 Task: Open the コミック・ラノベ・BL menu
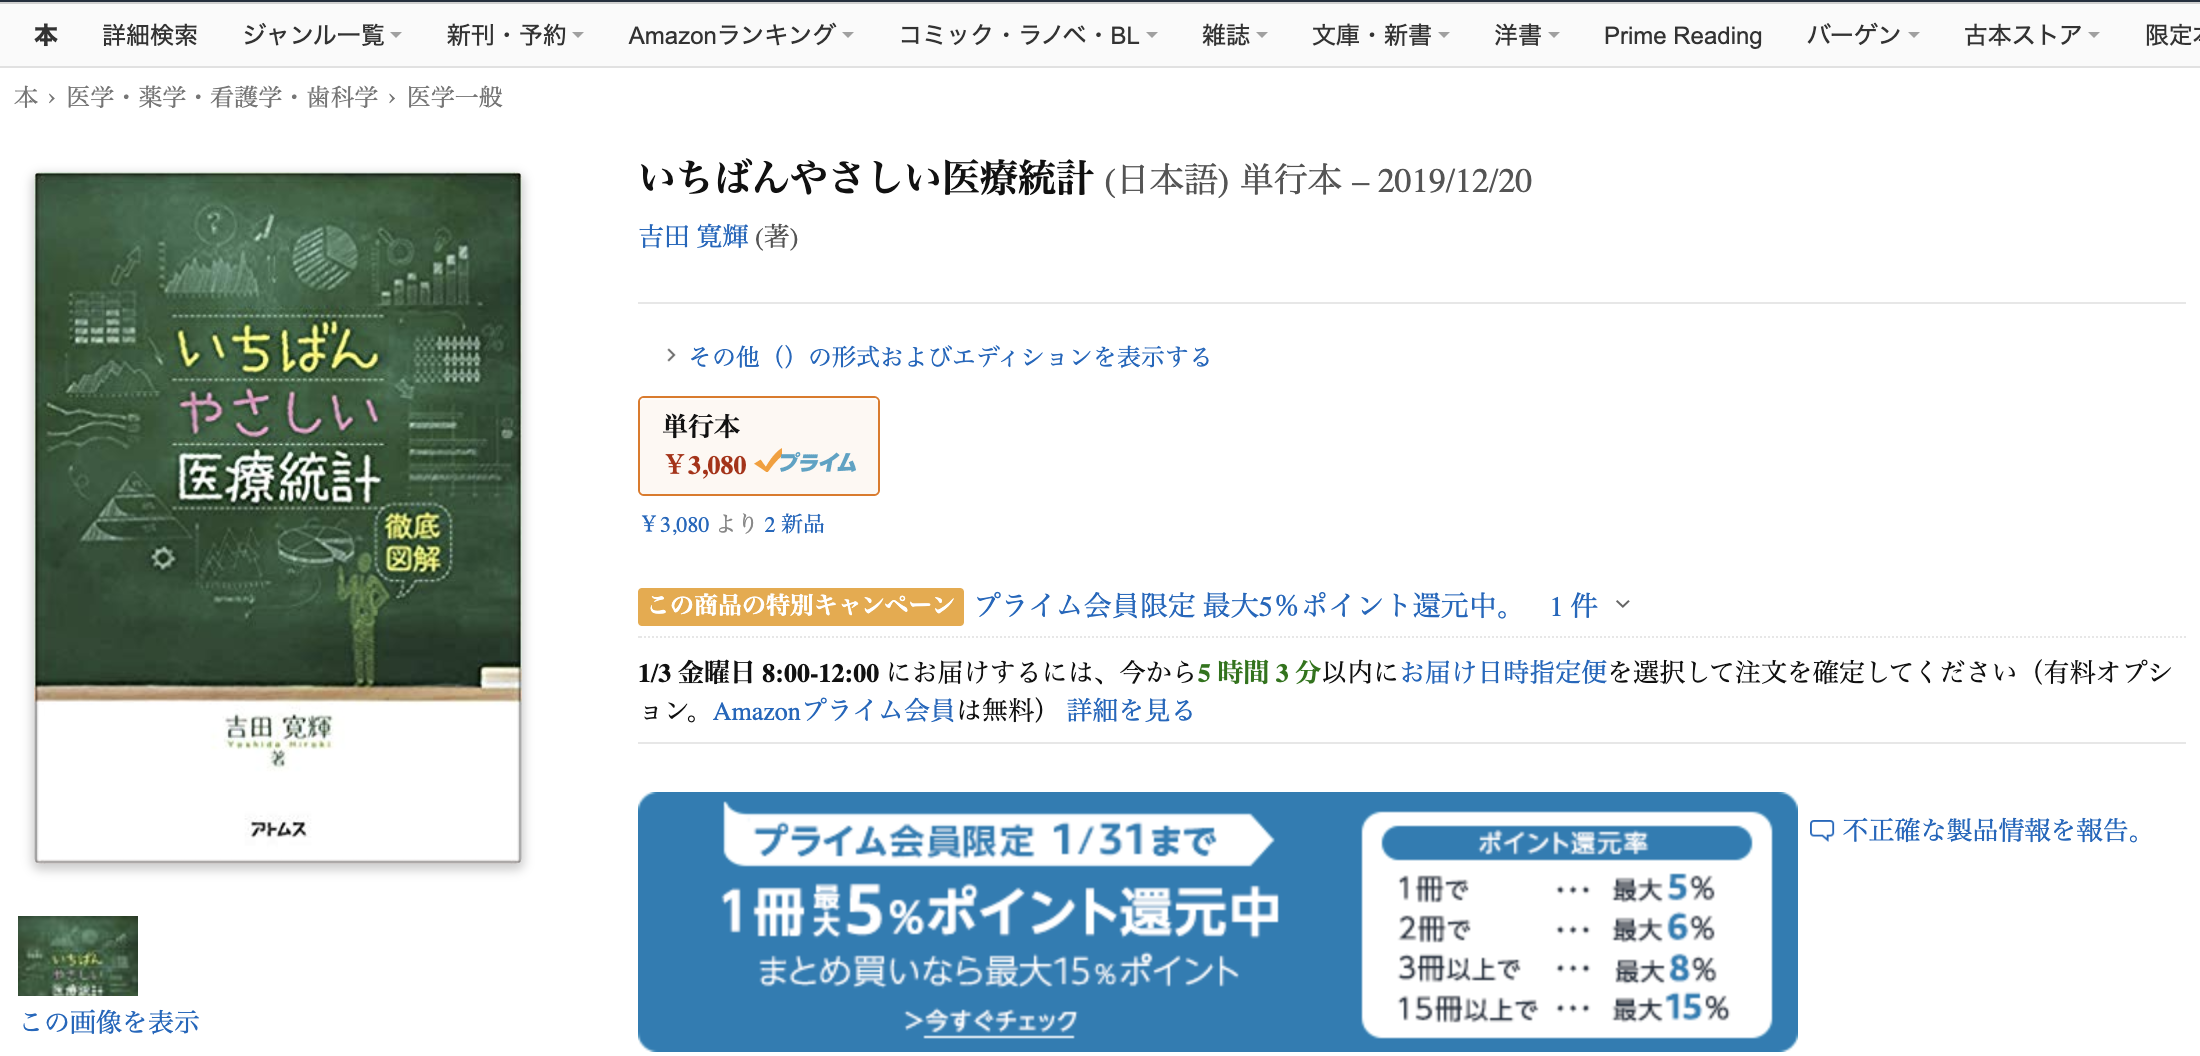tap(1028, 35)
